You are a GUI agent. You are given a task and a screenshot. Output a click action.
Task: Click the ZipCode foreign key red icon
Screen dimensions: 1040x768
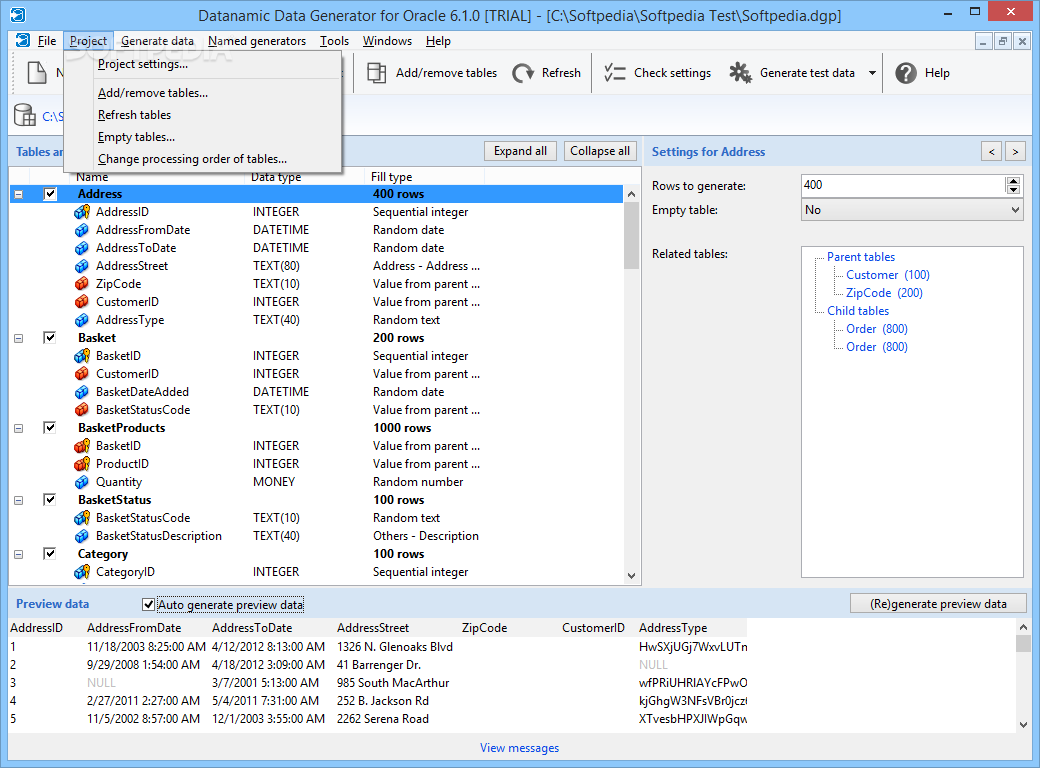point(82,284)
